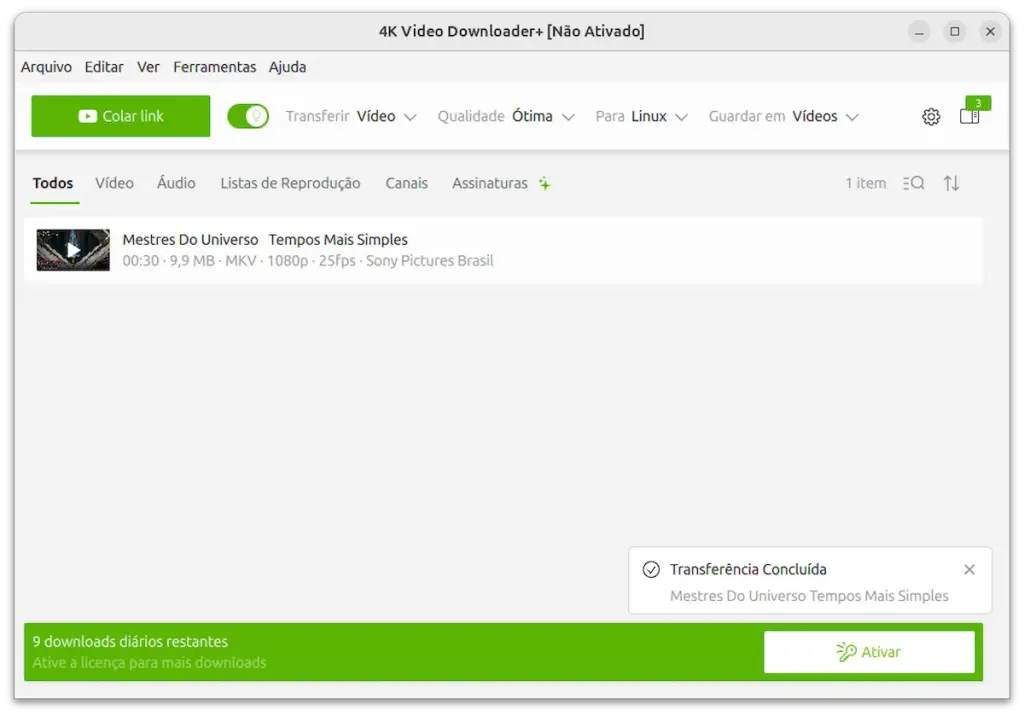Close the 4K Video Downloader+ window
The image size is (1024, 716).
pos(991,31)
